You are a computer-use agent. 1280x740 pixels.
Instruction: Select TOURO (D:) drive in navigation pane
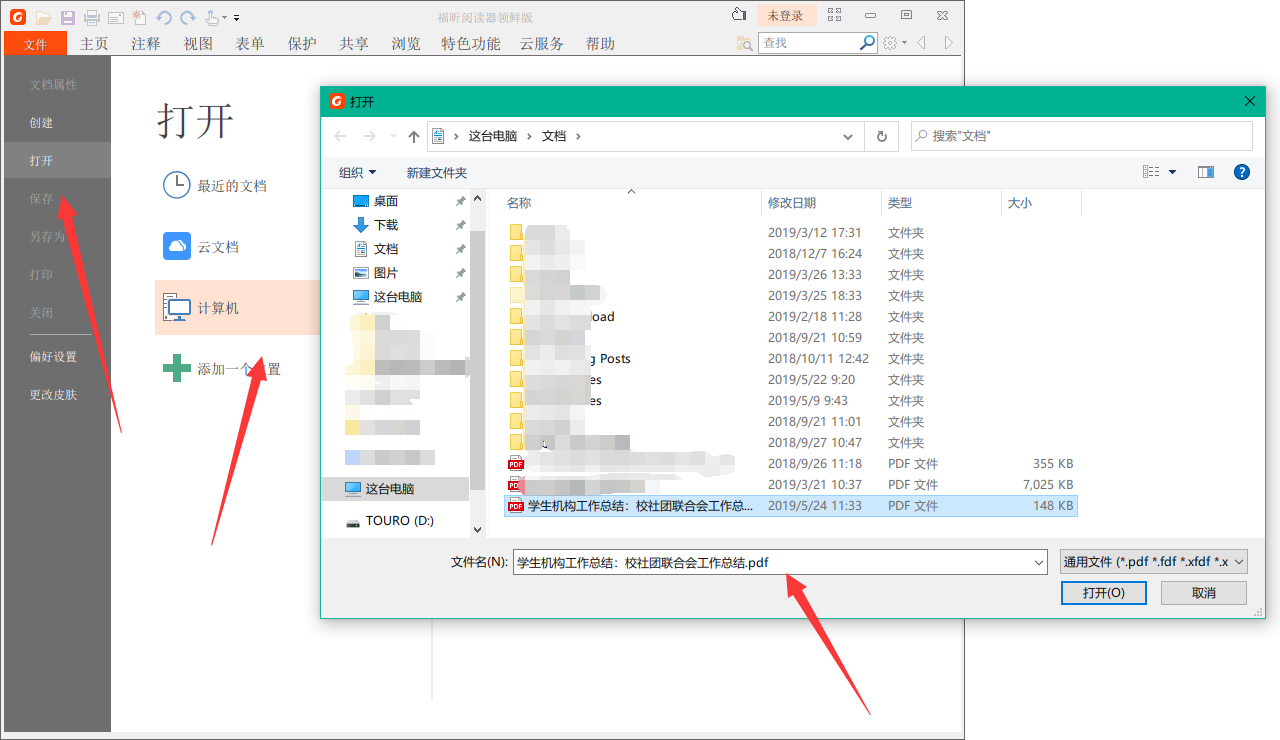(x=400, y=521)
